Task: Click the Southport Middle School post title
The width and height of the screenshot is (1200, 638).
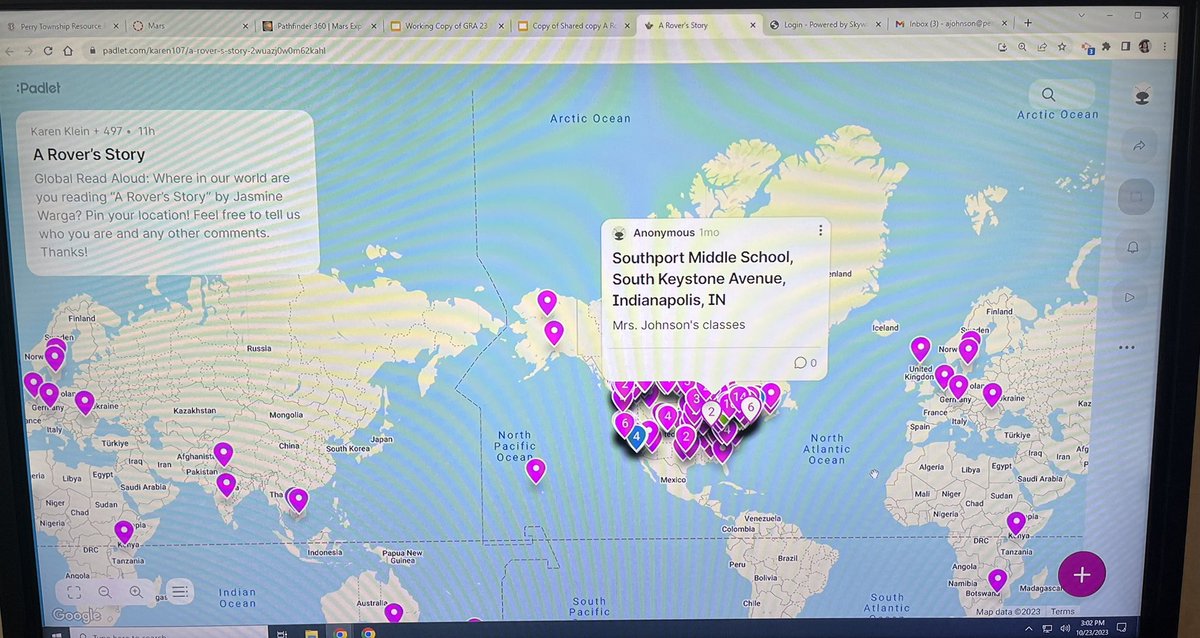Action: pyautogui.click(x=703, y=279)
